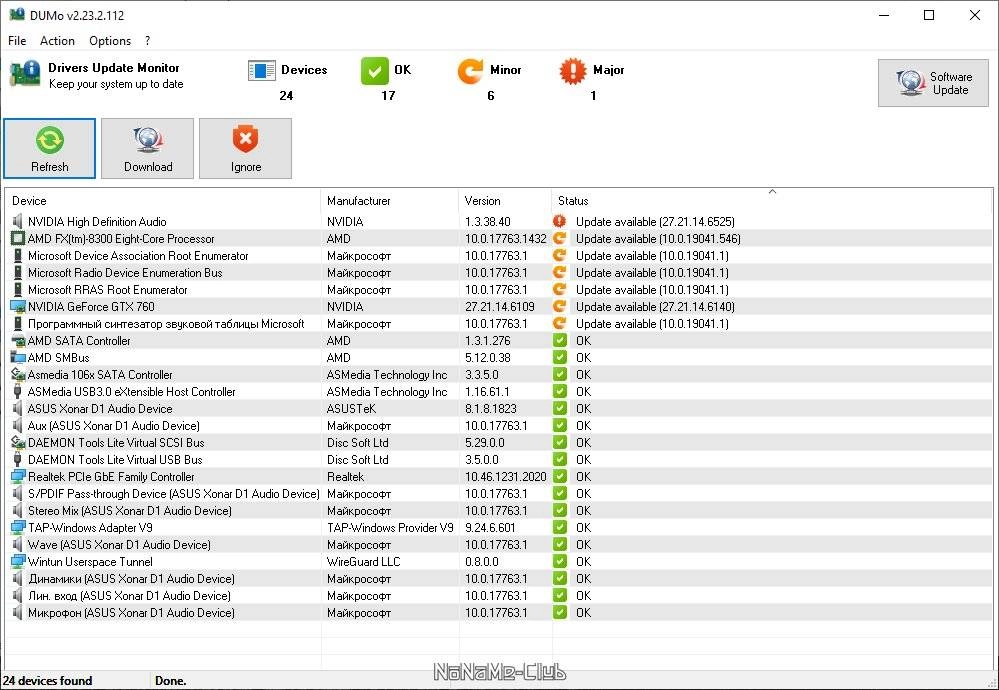Select Wave (ASUS Xonar D1 Audio Device) row
This screenshot has width=999, height=690.
pos(499,545)
